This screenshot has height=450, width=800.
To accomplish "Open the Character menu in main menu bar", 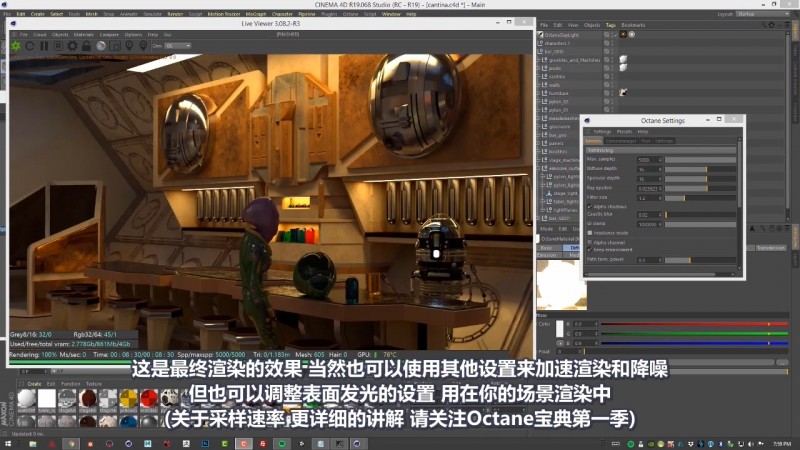I will coord(282,14).
